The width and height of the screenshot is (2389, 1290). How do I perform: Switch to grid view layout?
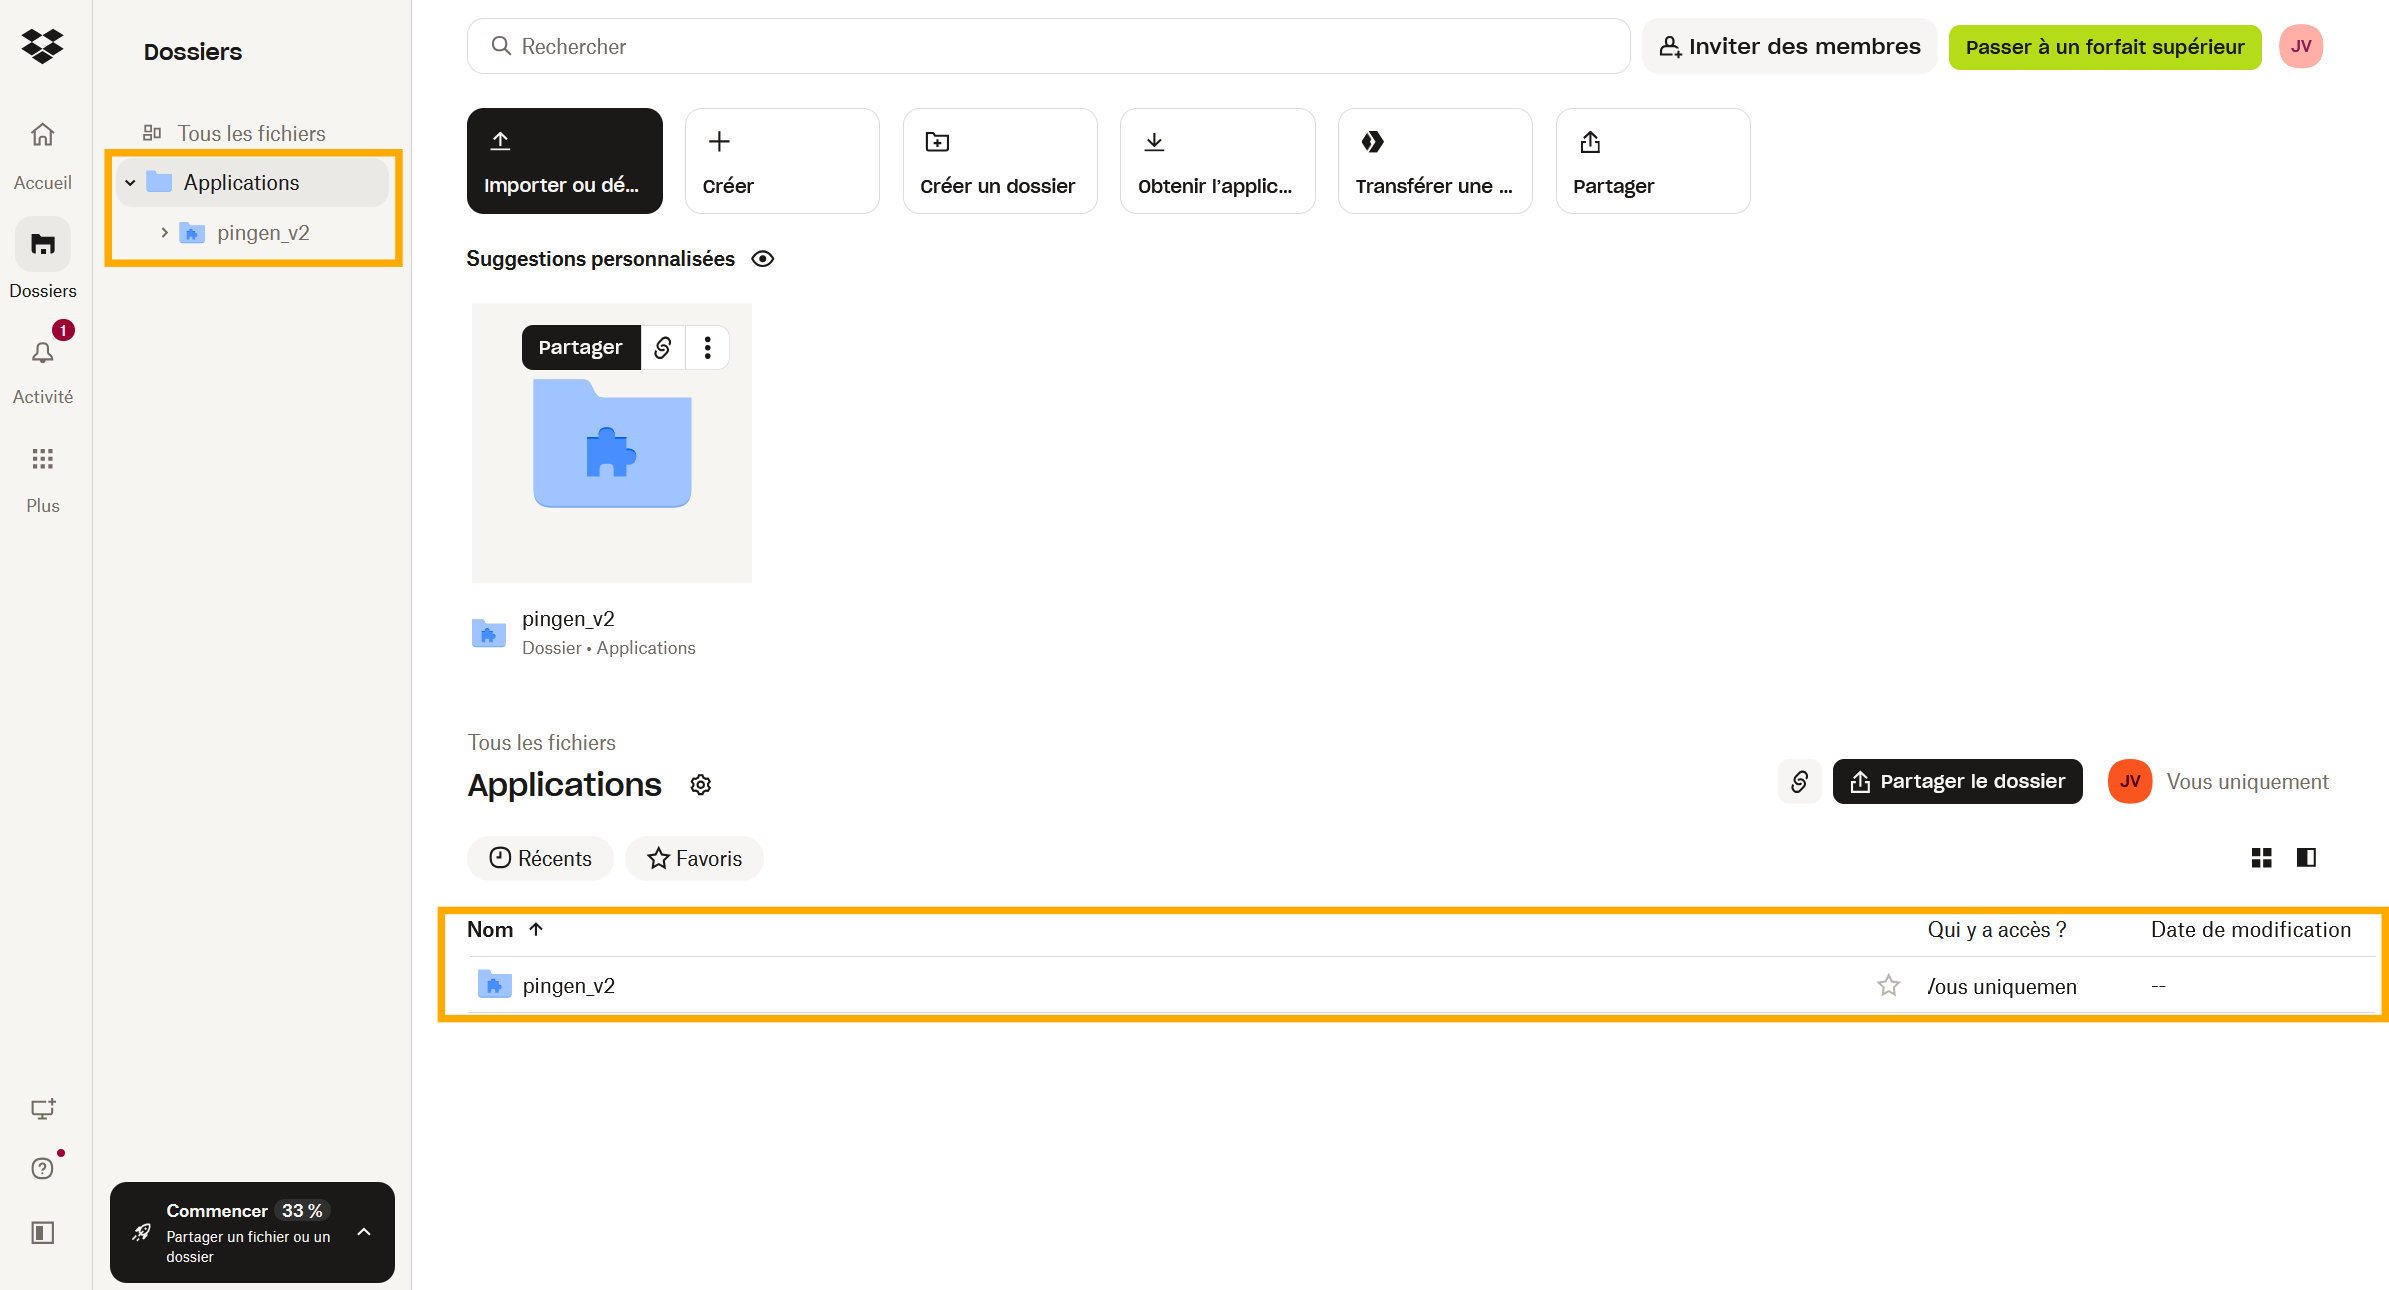[x=2261, y=858]
